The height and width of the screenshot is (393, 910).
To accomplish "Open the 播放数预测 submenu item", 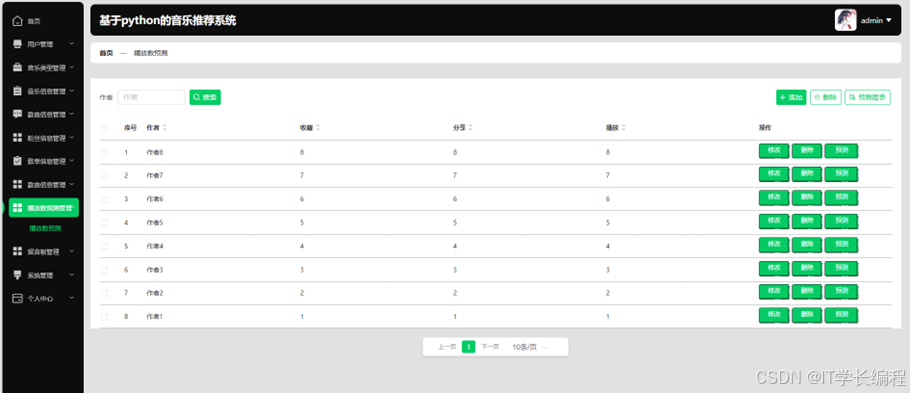I will pyautogui.click(x=45, y=229).
